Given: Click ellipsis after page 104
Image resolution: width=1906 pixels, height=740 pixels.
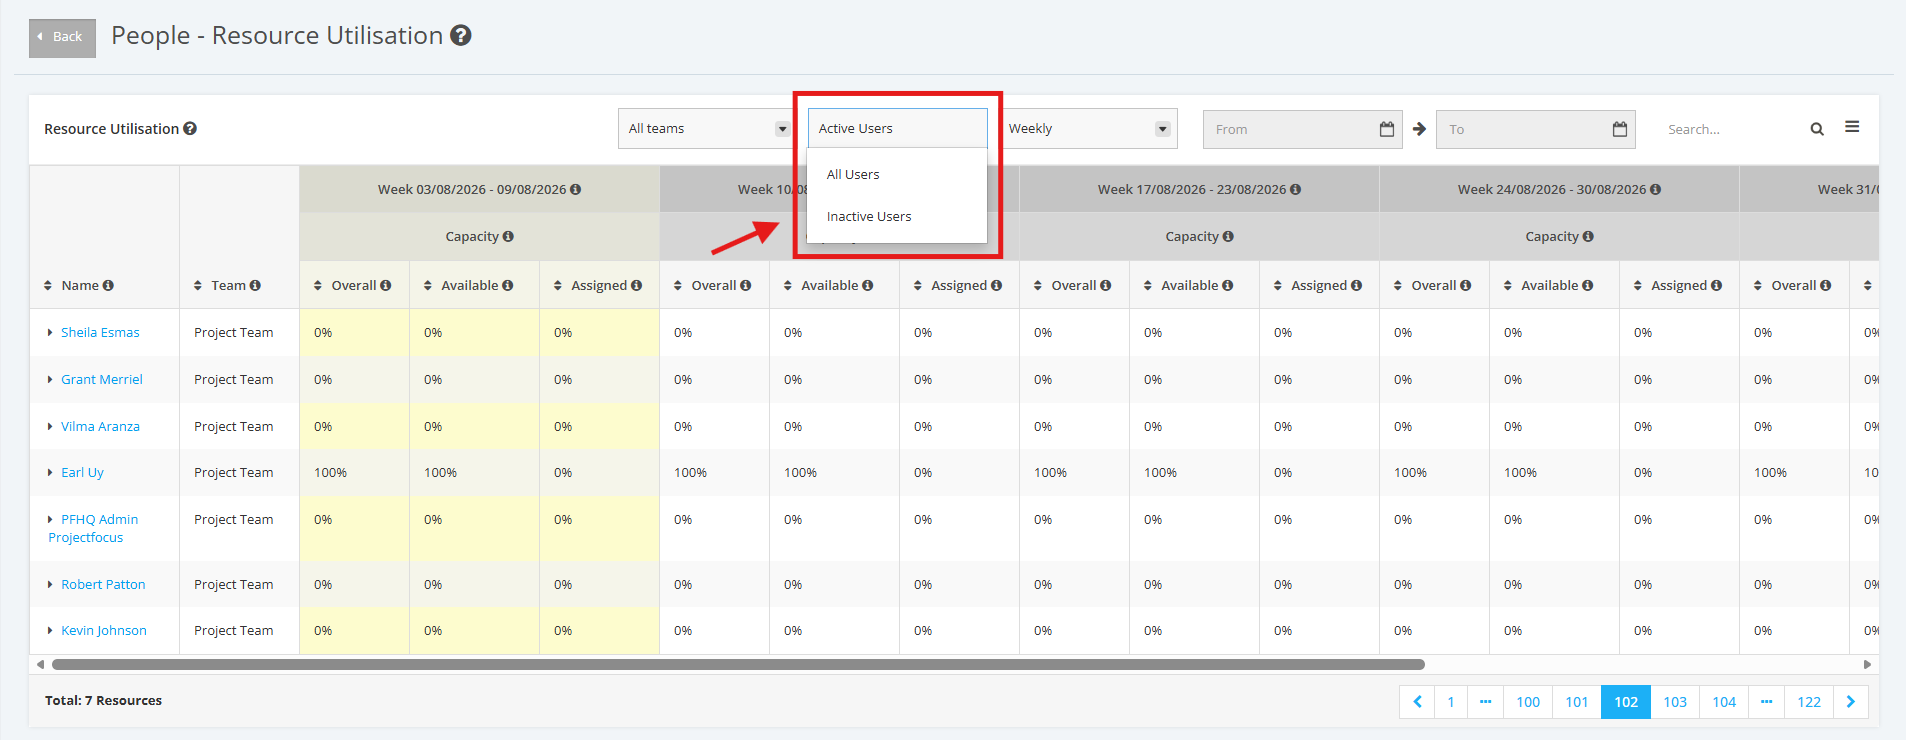Looking at the screenshot, I should [1766, 702].
